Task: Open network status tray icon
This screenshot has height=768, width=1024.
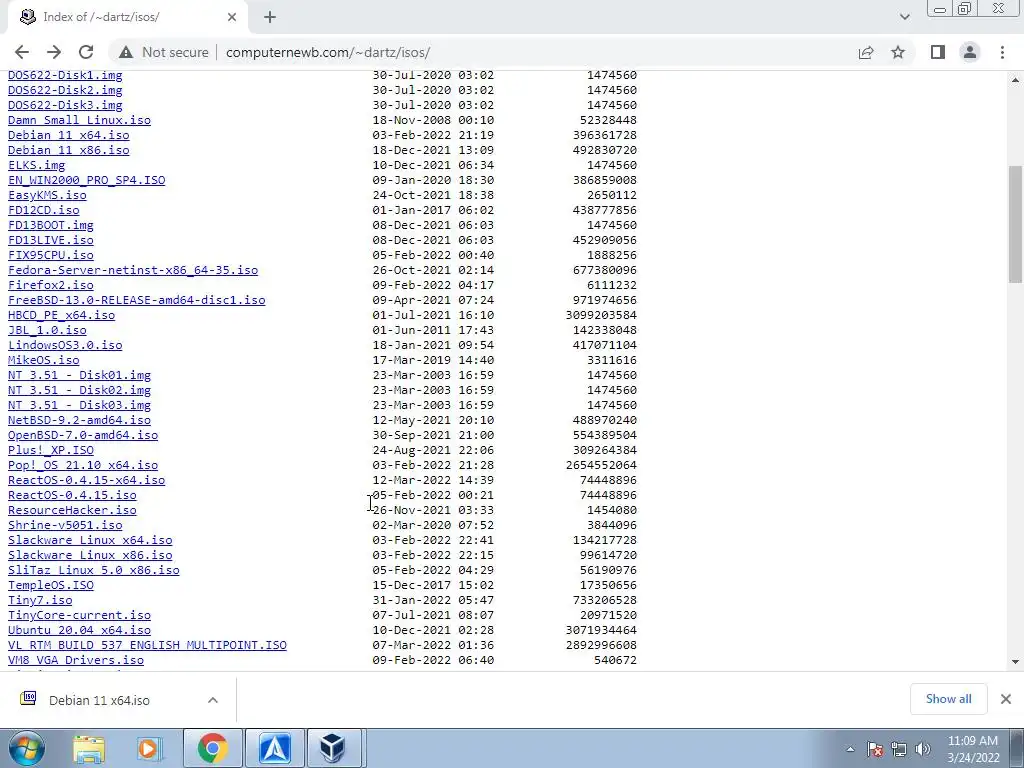Action: pyautogui.click(x=899, y=749)
